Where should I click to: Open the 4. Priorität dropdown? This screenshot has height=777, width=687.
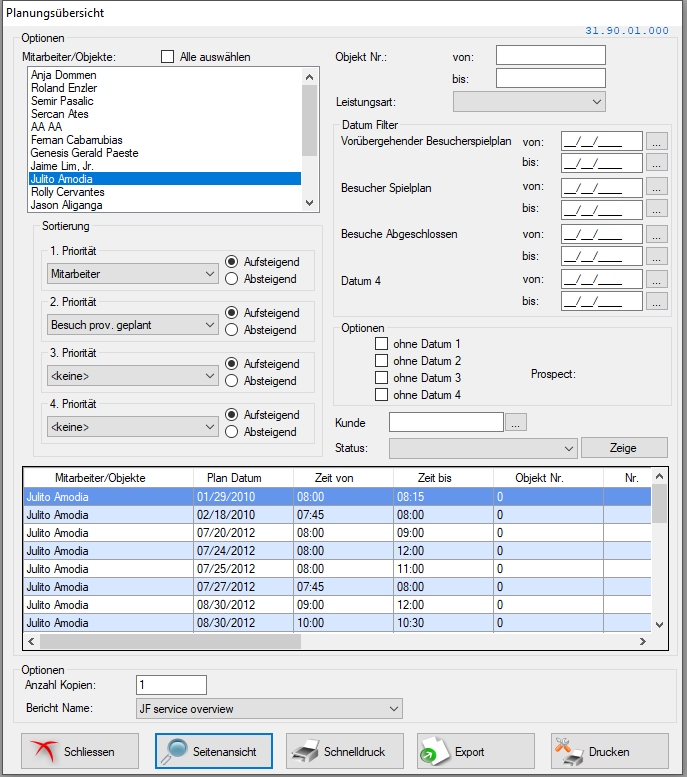coord(132,427)
